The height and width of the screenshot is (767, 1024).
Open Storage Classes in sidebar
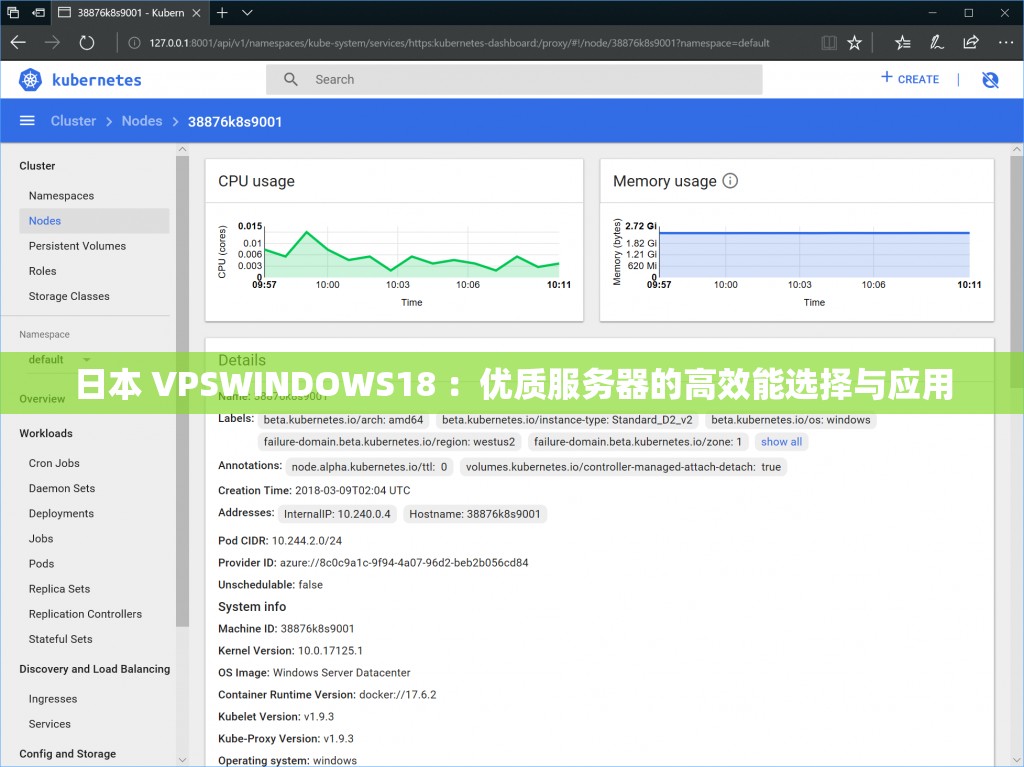(69, 296)
